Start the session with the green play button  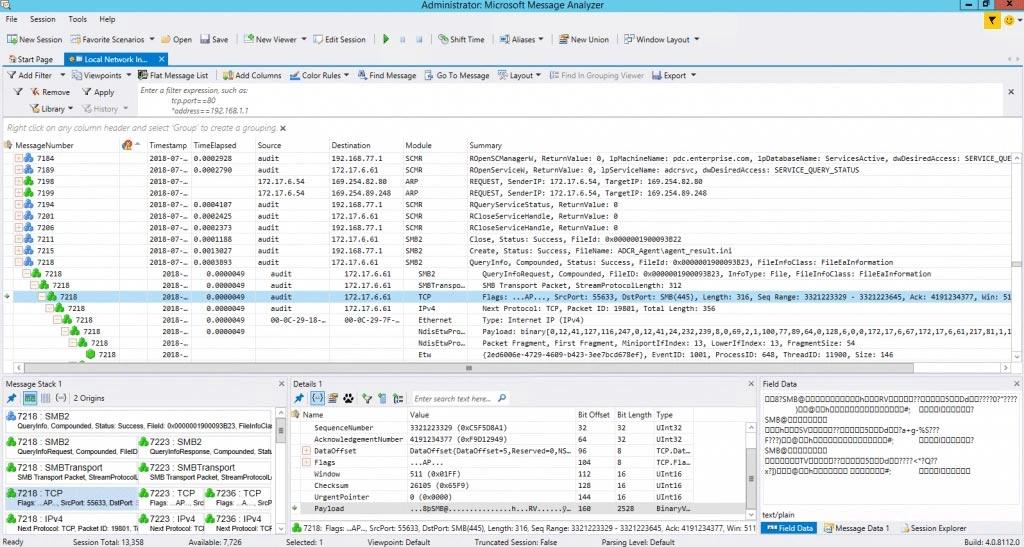point(386,39)
